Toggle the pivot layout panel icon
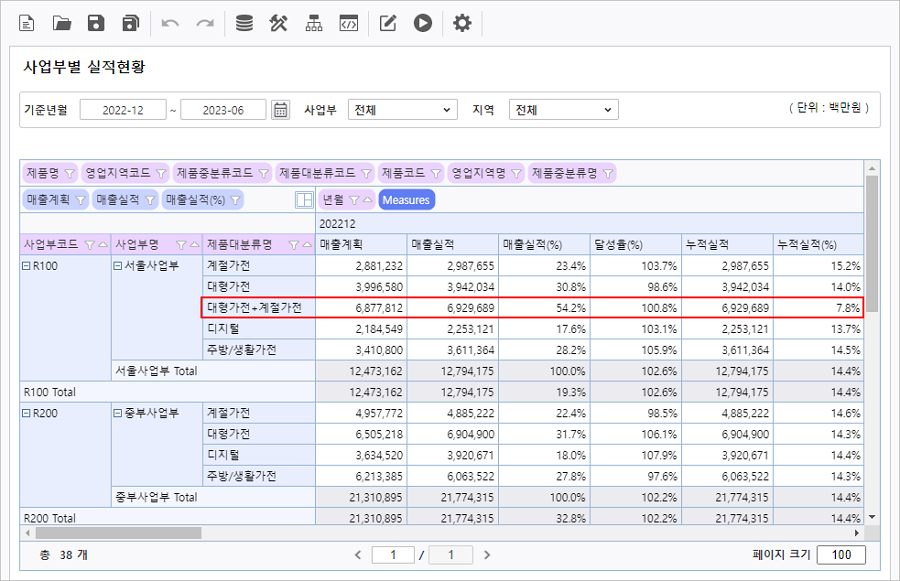The image size is (900, 581). click(304, 200)
